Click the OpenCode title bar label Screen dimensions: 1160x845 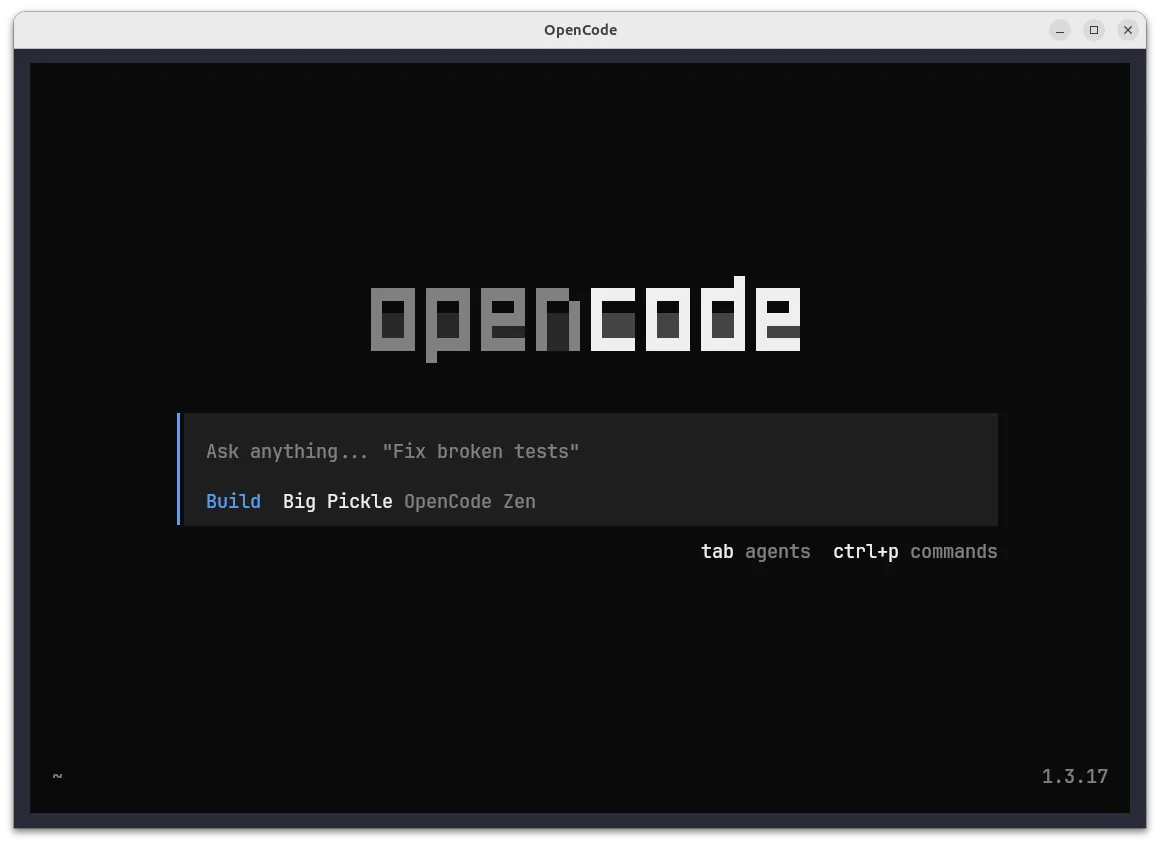coord(580,30)
